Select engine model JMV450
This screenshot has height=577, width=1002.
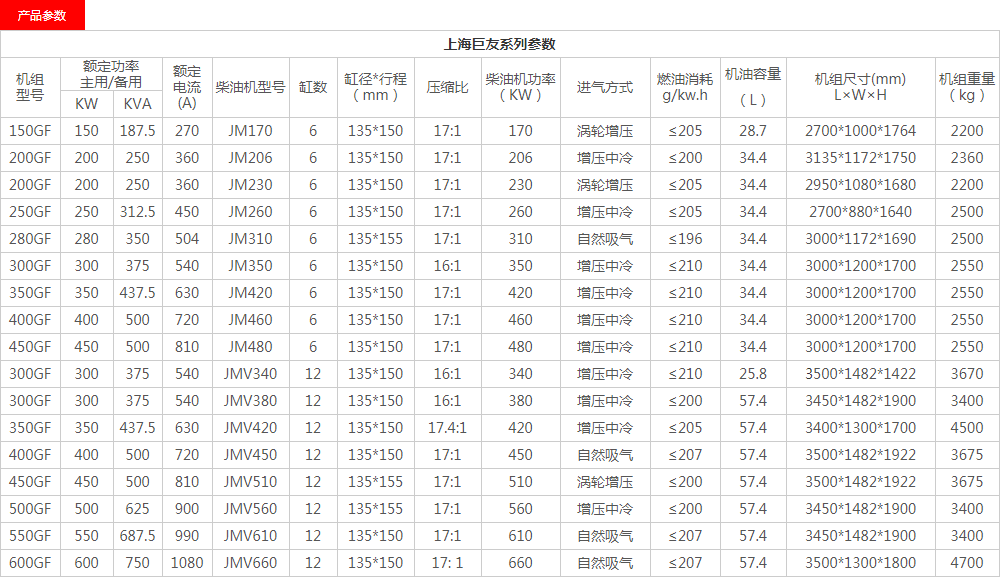250,455
